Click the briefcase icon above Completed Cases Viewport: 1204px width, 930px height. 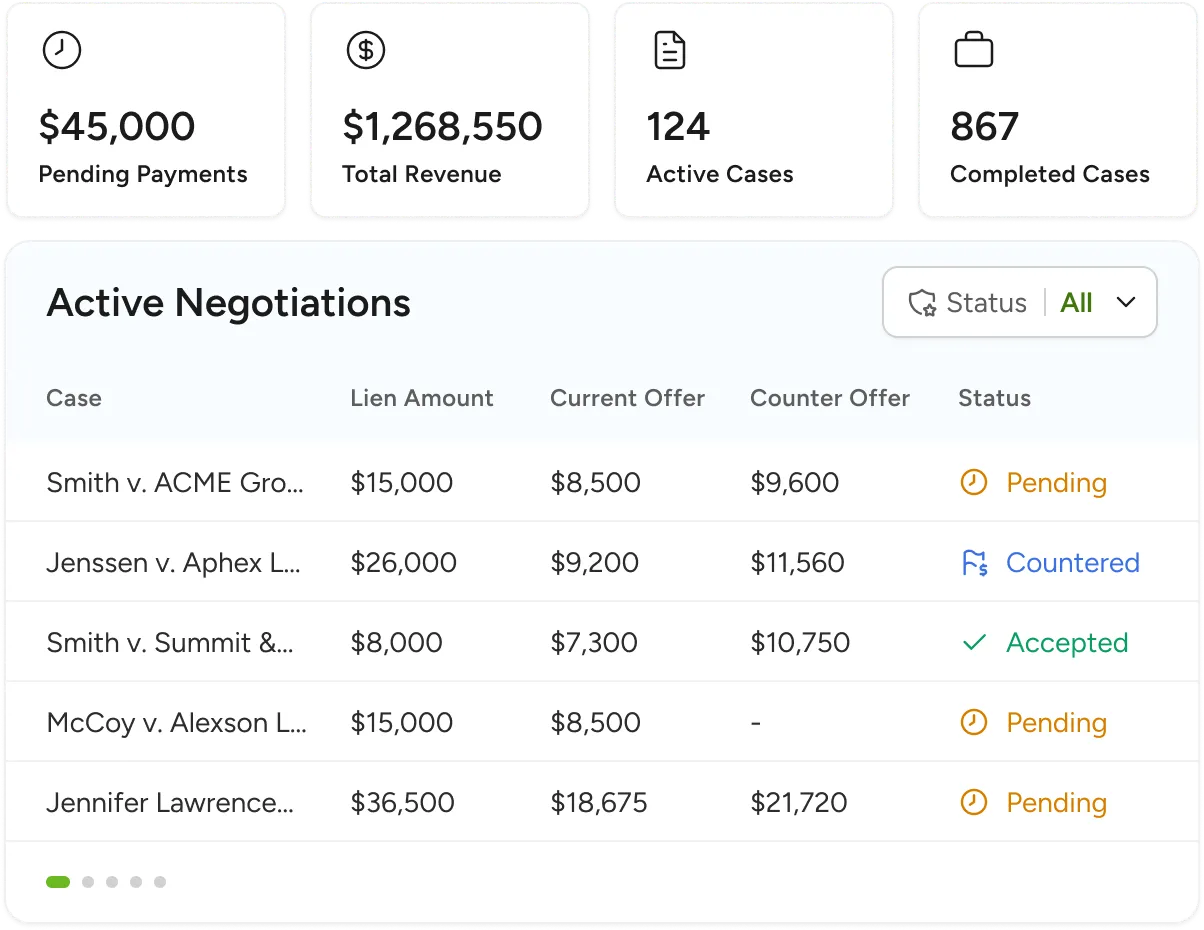point(973,50)
